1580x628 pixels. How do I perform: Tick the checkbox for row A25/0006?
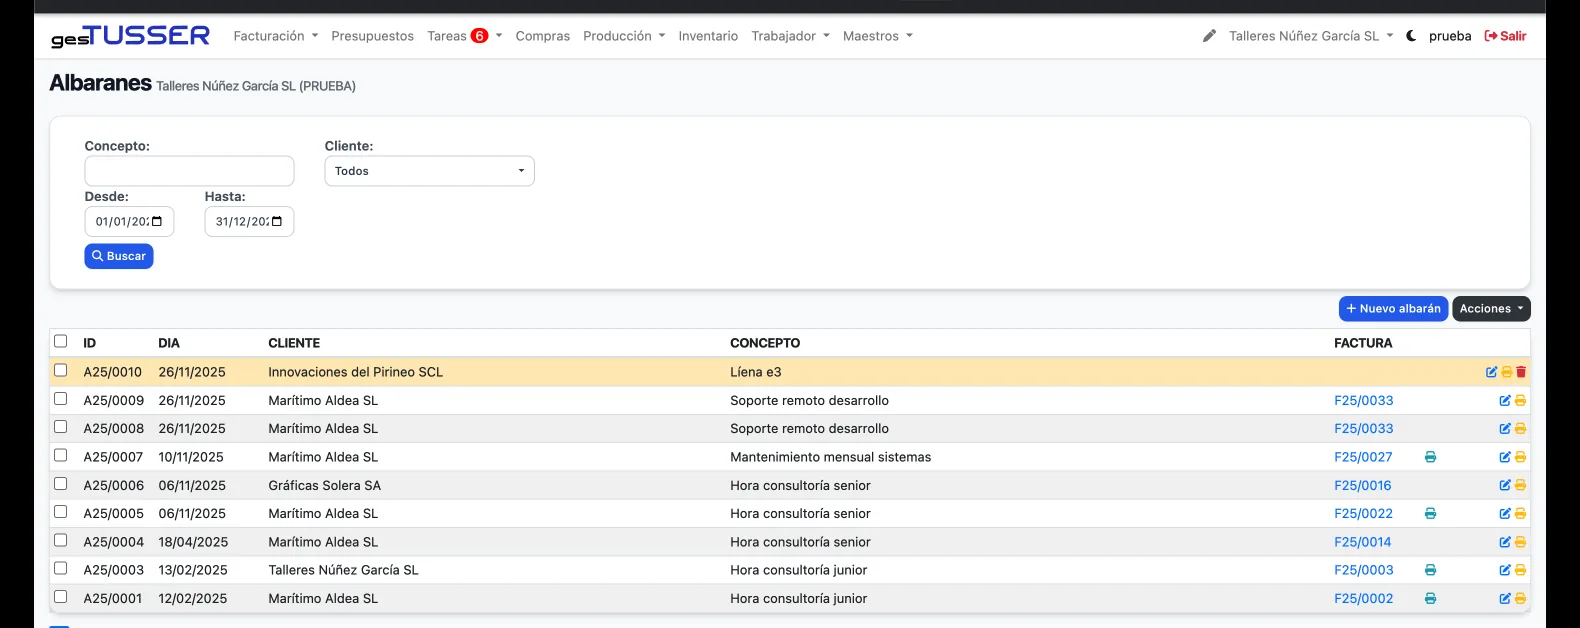(x=61, y=484)
